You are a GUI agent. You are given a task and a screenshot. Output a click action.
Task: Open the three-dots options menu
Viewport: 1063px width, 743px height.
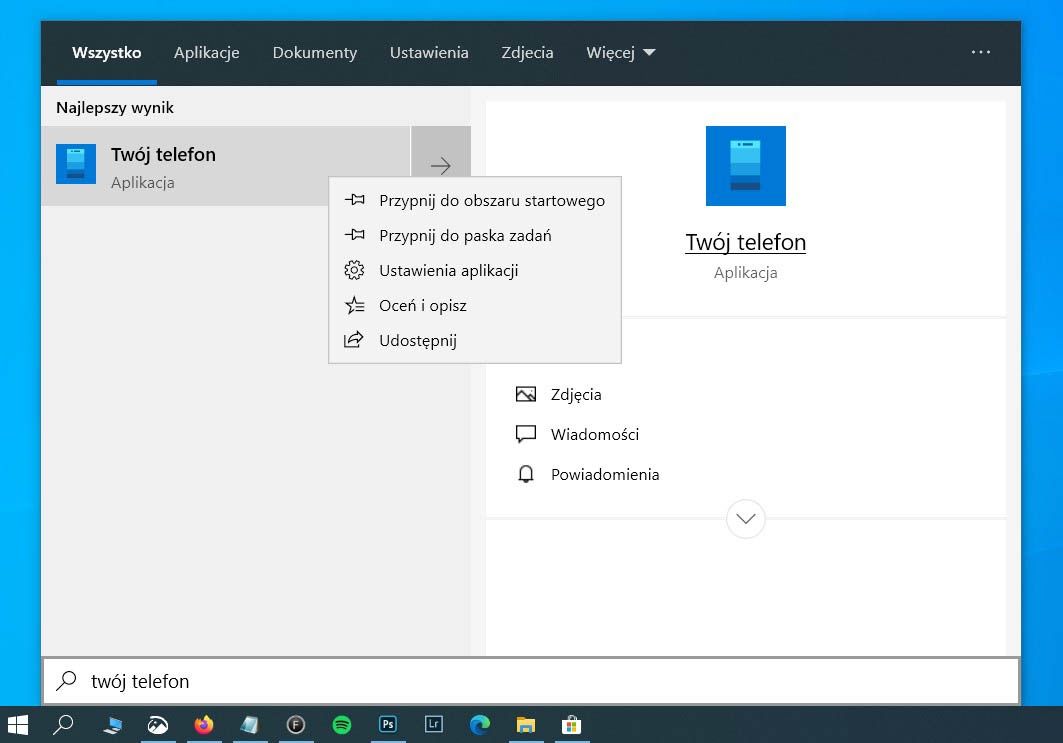click(981, 52)
